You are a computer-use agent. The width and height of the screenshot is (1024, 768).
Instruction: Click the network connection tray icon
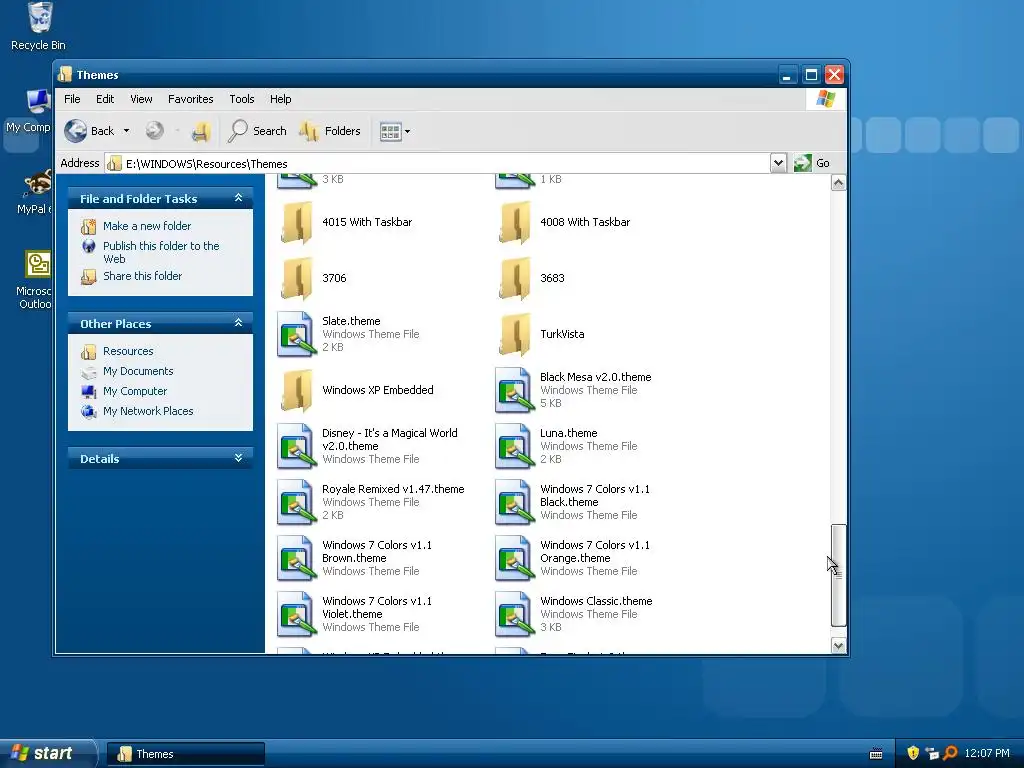click(932, 753)
